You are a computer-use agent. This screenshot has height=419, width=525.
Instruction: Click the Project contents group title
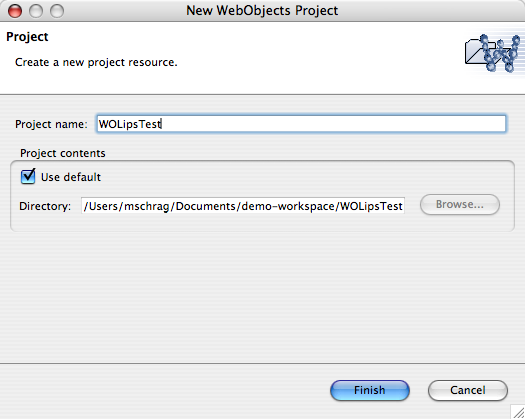point(63,153)
